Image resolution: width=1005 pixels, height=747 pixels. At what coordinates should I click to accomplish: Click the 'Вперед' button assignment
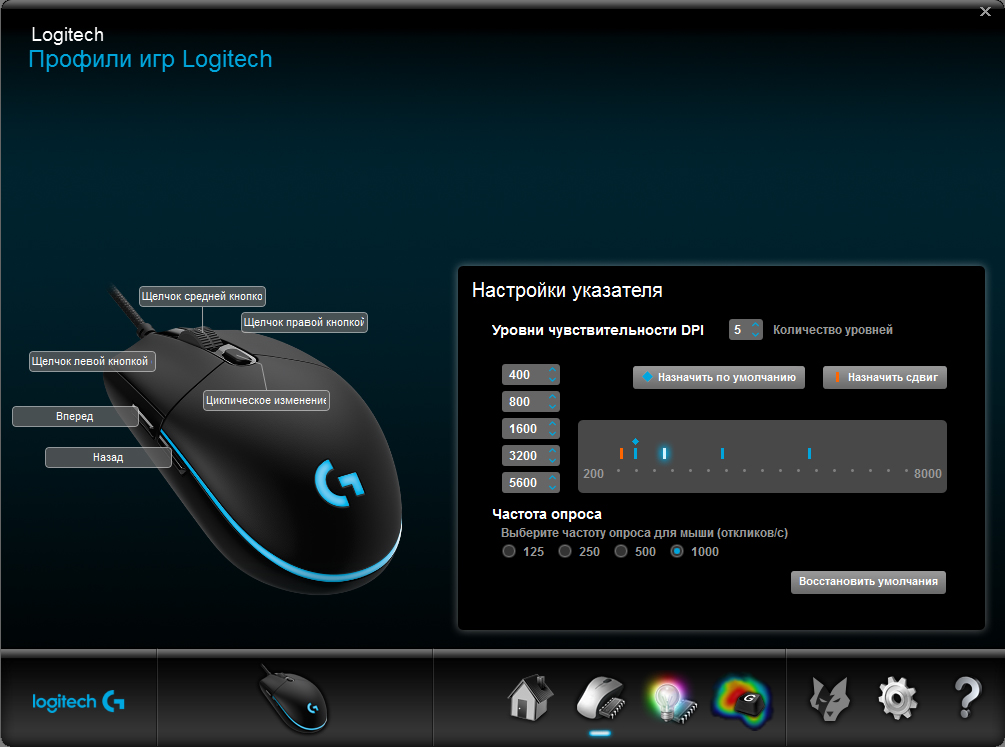75,416
